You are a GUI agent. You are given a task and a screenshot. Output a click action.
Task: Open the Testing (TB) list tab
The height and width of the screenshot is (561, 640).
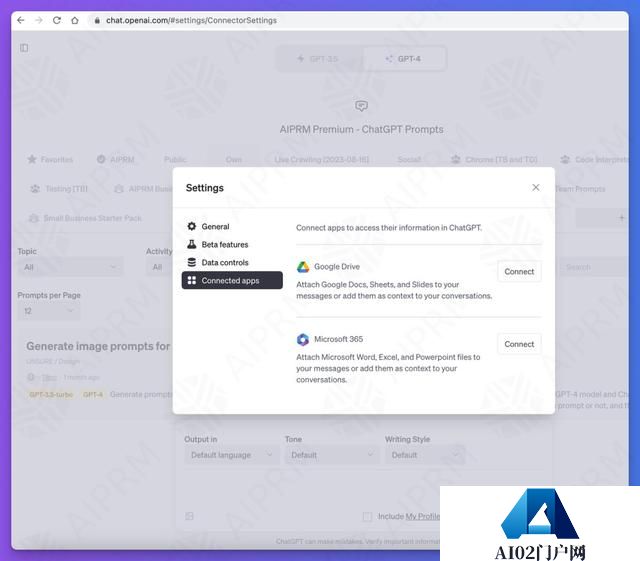tap(59, 189)
